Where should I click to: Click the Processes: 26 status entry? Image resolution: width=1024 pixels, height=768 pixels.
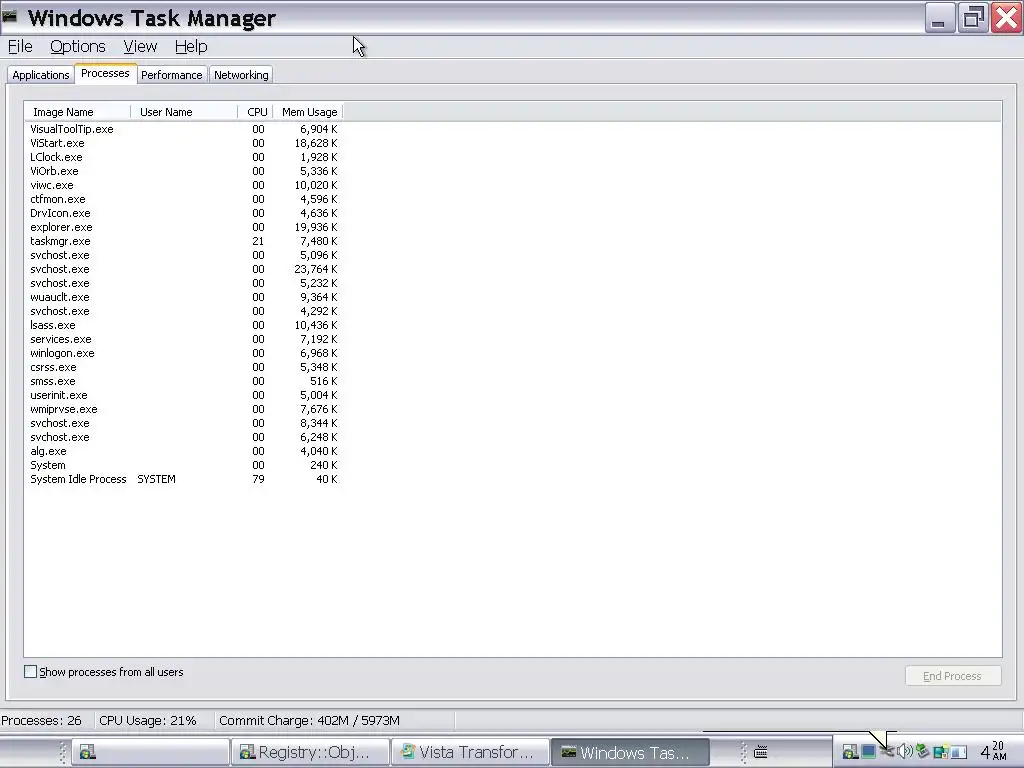(x=42, y=720)
